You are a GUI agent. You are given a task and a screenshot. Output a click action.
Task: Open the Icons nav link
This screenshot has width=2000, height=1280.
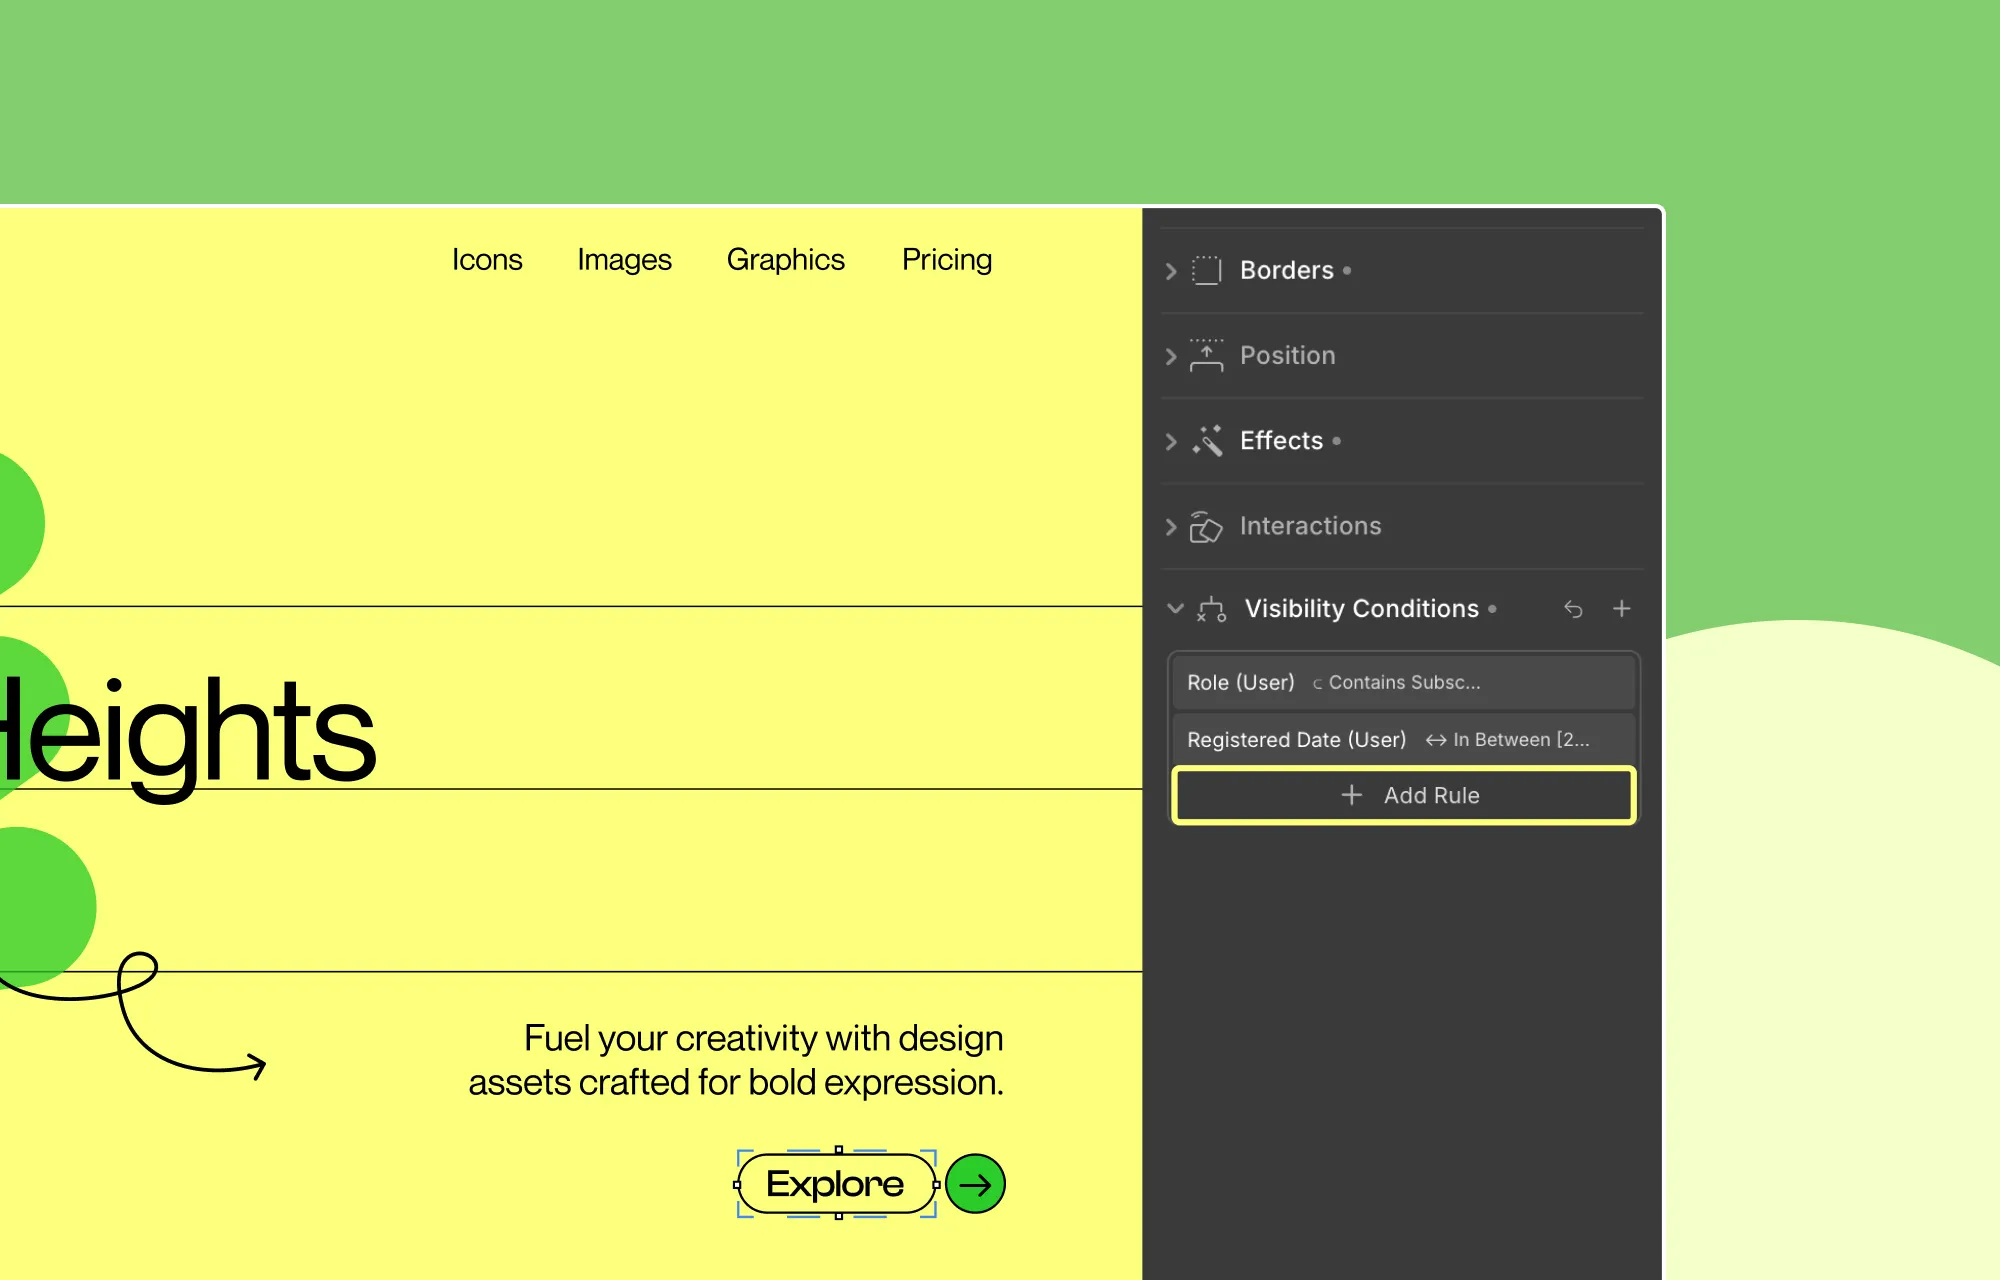(x=487, y=260)
